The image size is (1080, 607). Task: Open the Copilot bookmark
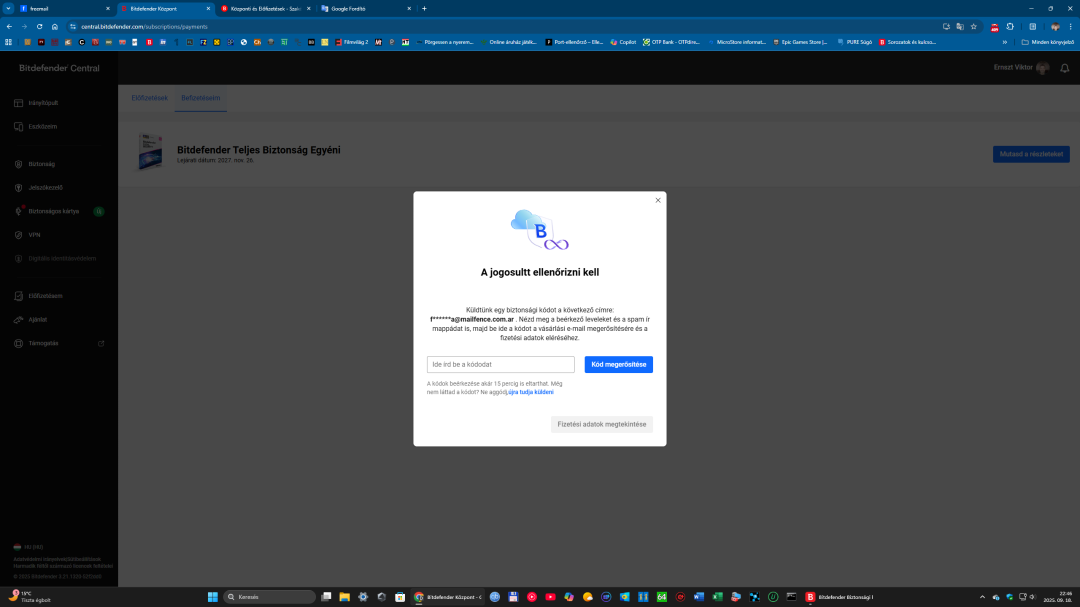click(x=623, y=42)
